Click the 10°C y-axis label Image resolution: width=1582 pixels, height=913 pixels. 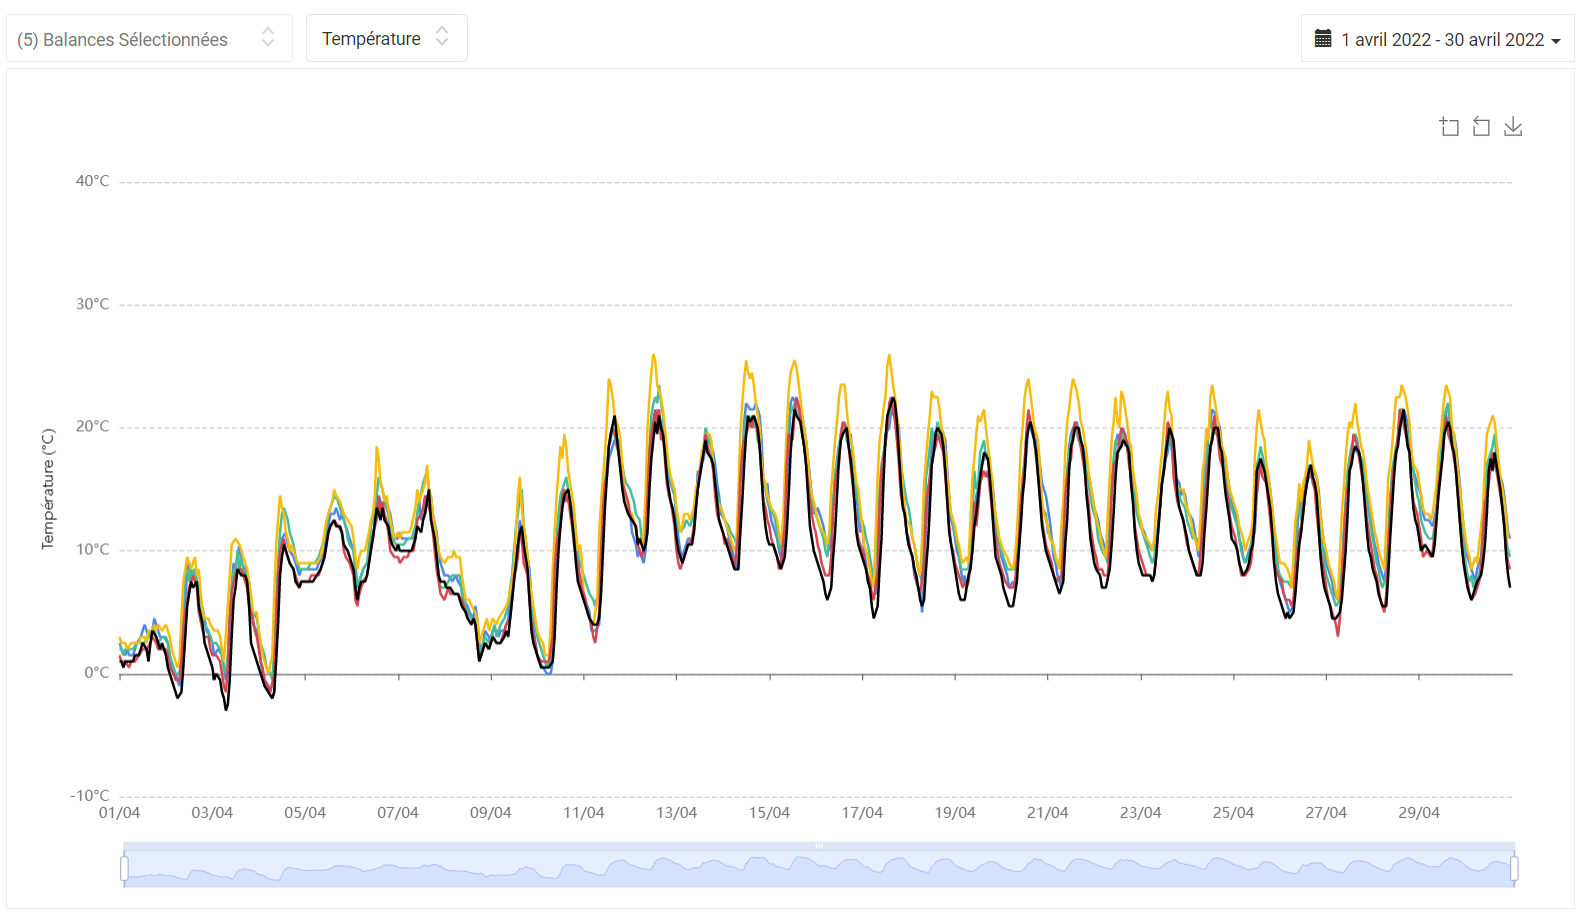pos(92,550)
